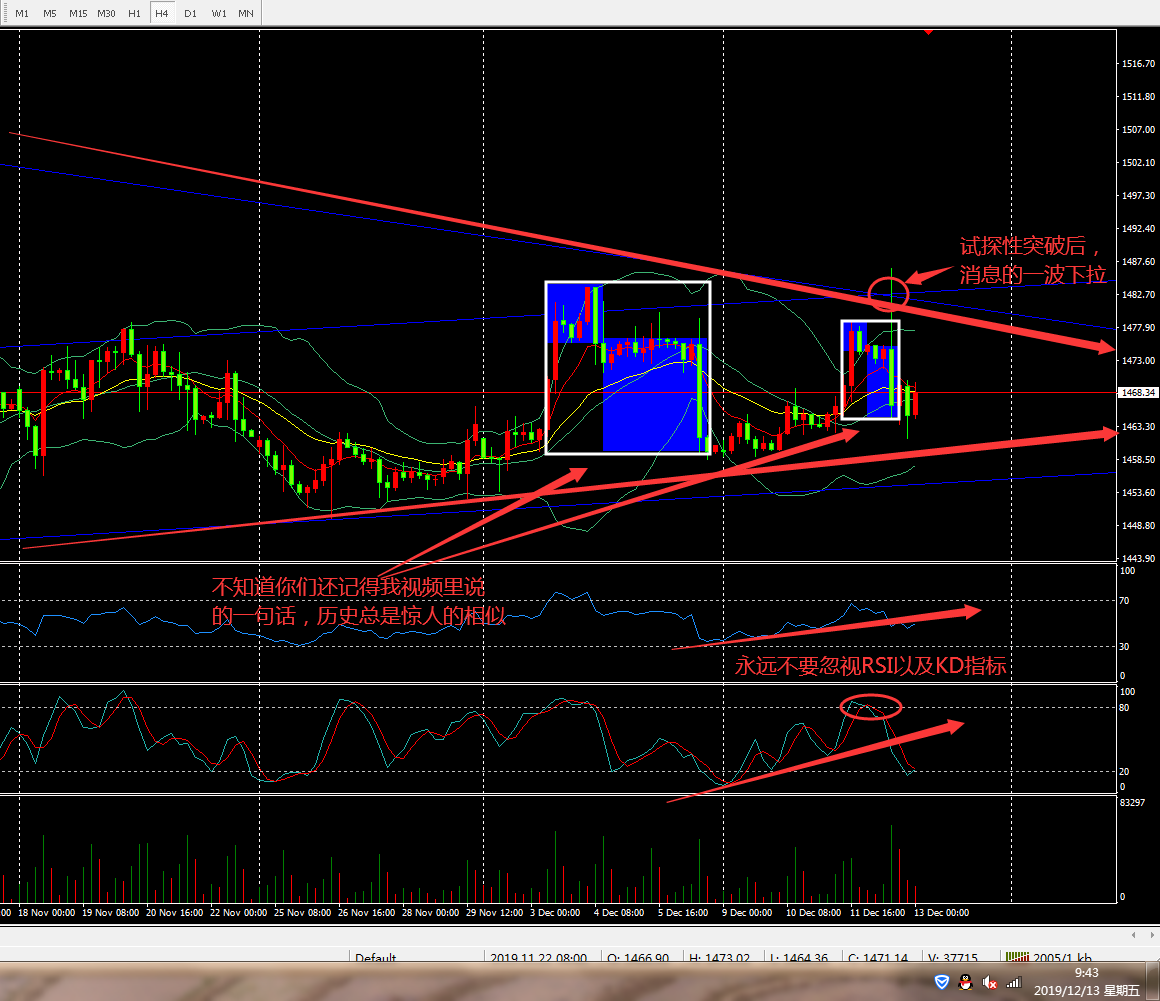Click the muted speaker volume icon
The image size is (1160, 1001).
tap(989, 983)
